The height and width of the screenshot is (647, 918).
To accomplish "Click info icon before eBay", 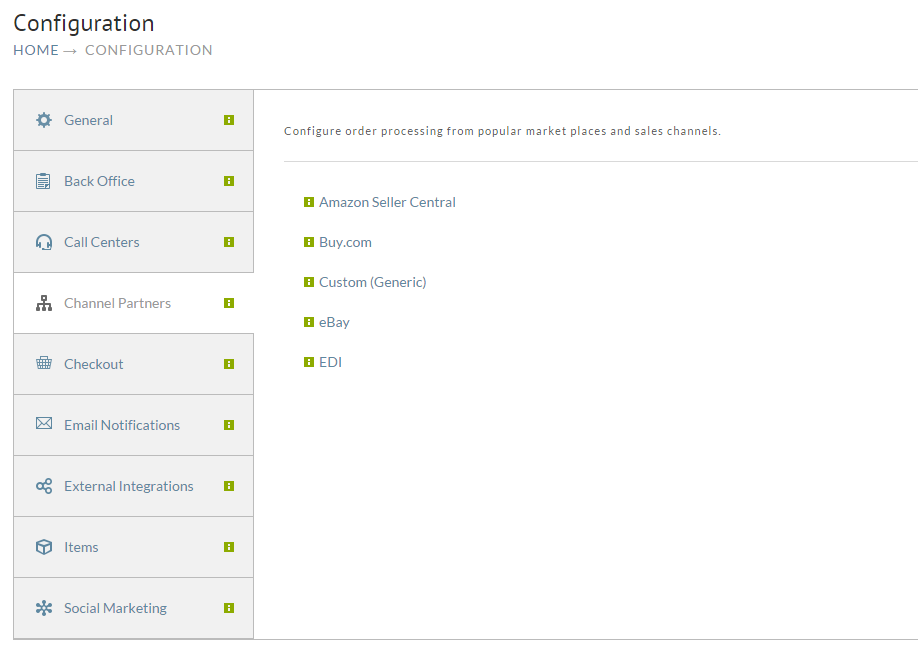I will (309, 322).
